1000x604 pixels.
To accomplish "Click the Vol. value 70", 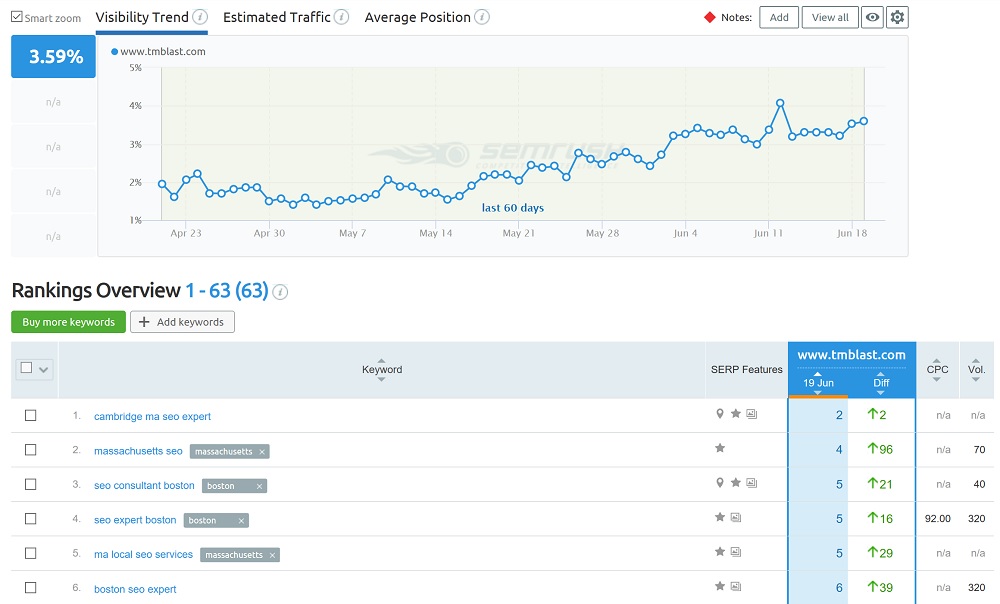I will click(980, 450).
